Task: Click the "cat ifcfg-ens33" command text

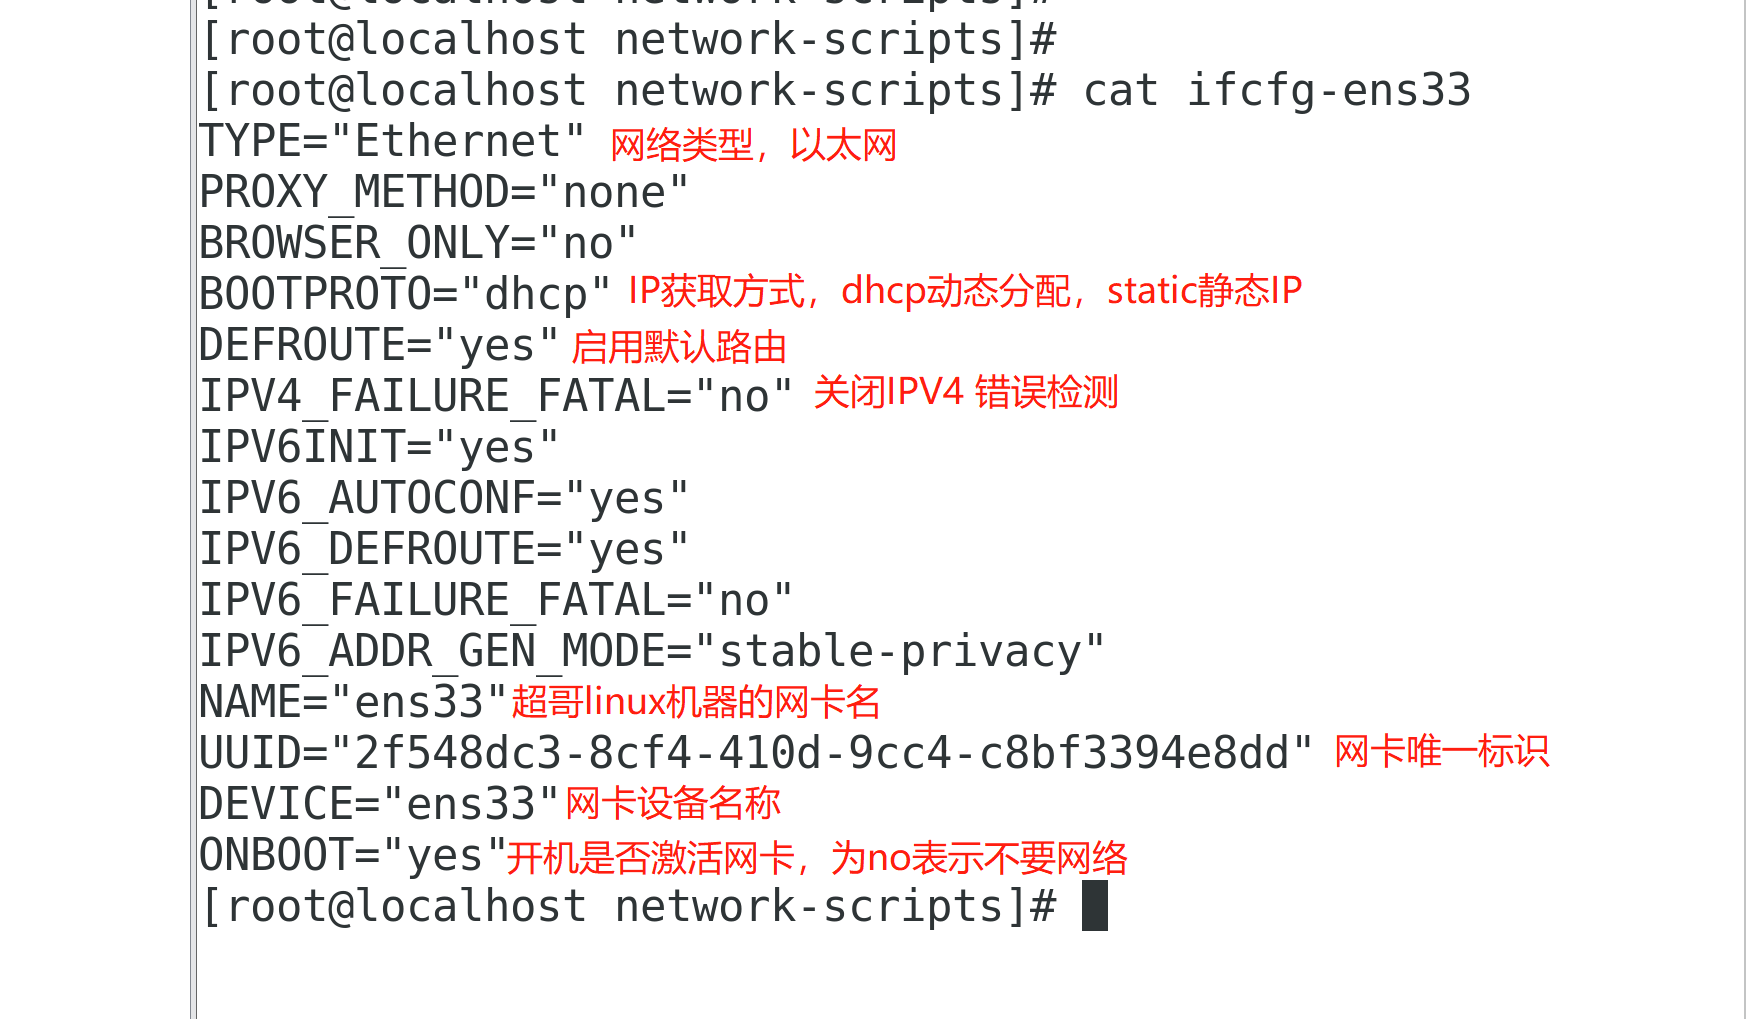Action: (x=1277, y=91)
